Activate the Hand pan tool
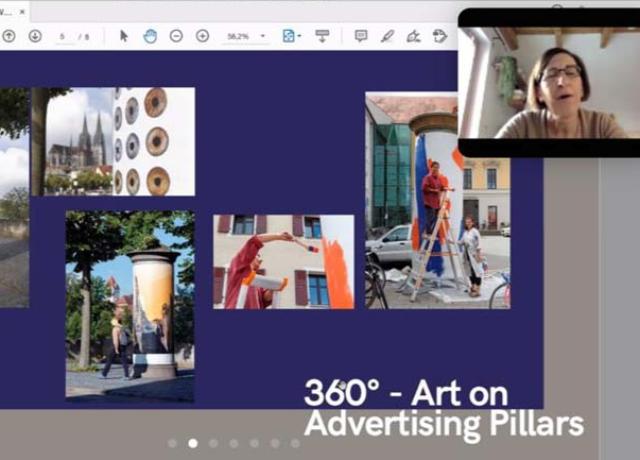The height and width of the screenshot is (460, 640). pos(150,36)
